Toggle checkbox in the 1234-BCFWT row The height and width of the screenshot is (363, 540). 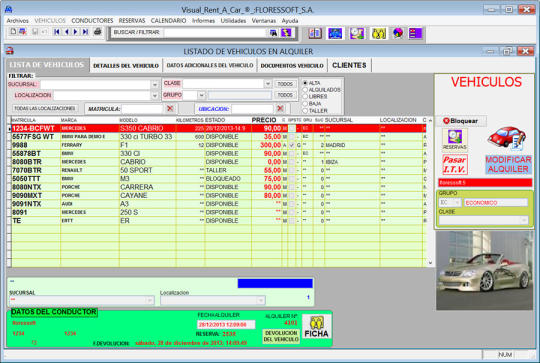point(292,128)
